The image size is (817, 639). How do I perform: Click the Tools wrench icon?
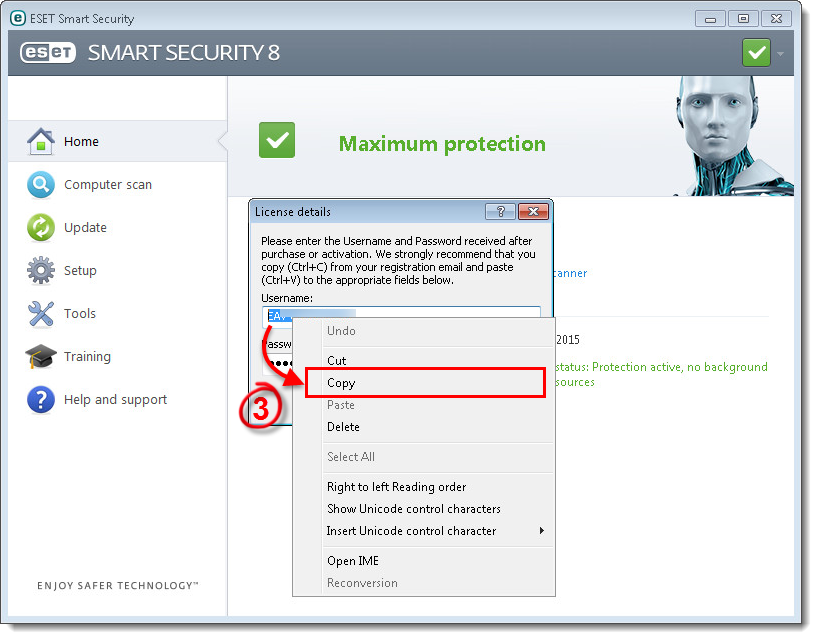click(x=41, y=314)
